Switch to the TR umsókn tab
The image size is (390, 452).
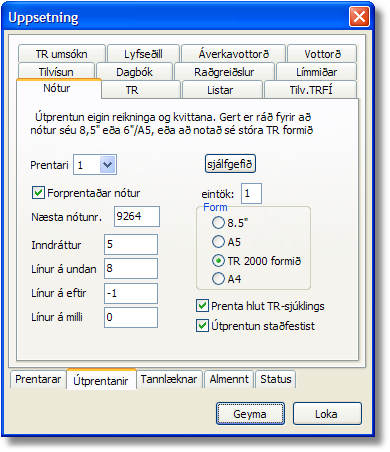(x=62, y=54)
